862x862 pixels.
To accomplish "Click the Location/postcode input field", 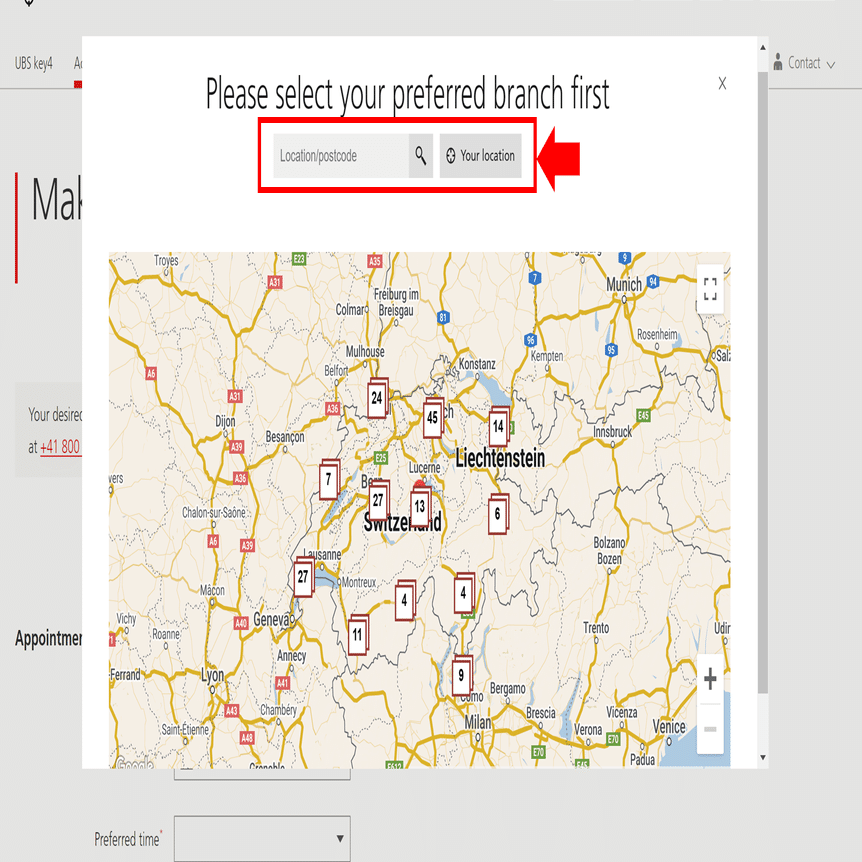I will coord(341,156).
